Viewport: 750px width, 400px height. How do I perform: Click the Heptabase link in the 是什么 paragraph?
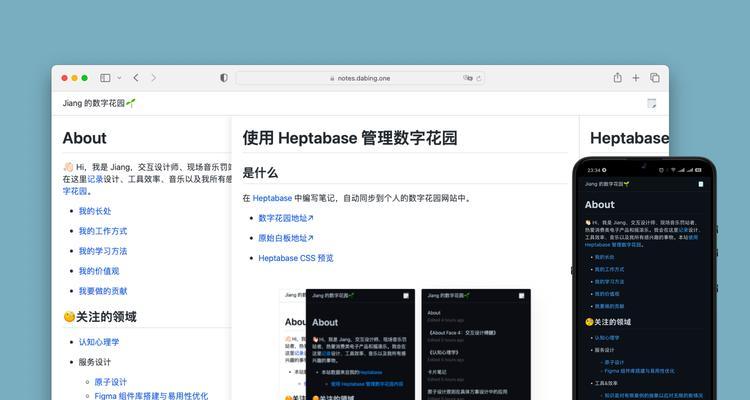coord(272,198)
